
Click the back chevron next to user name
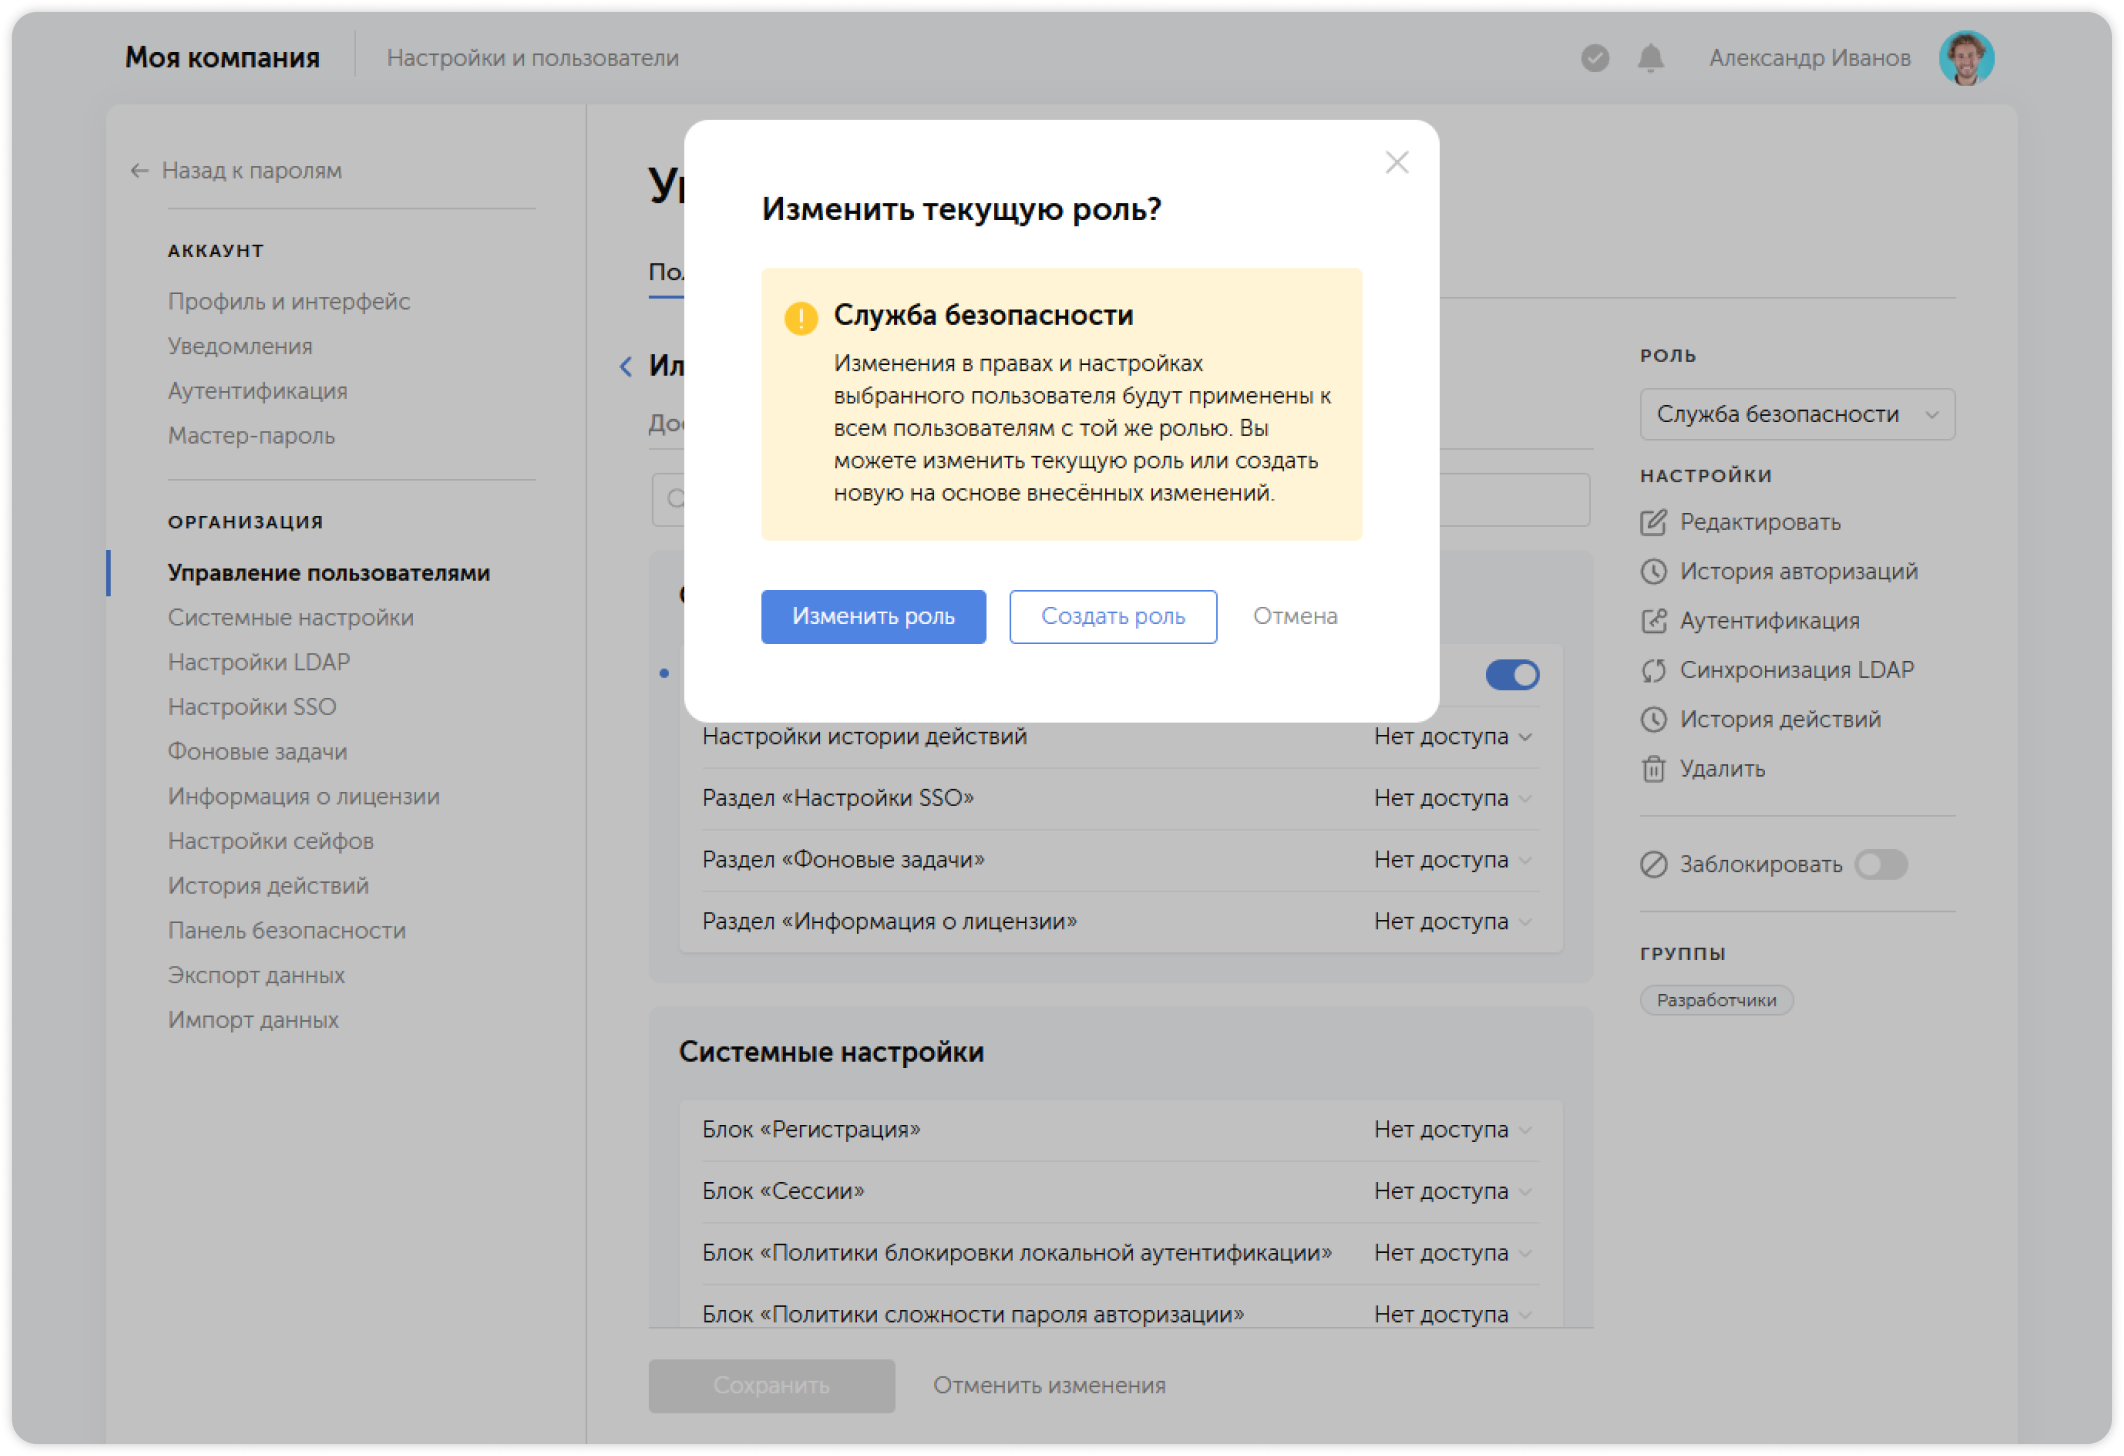(626, 366)
